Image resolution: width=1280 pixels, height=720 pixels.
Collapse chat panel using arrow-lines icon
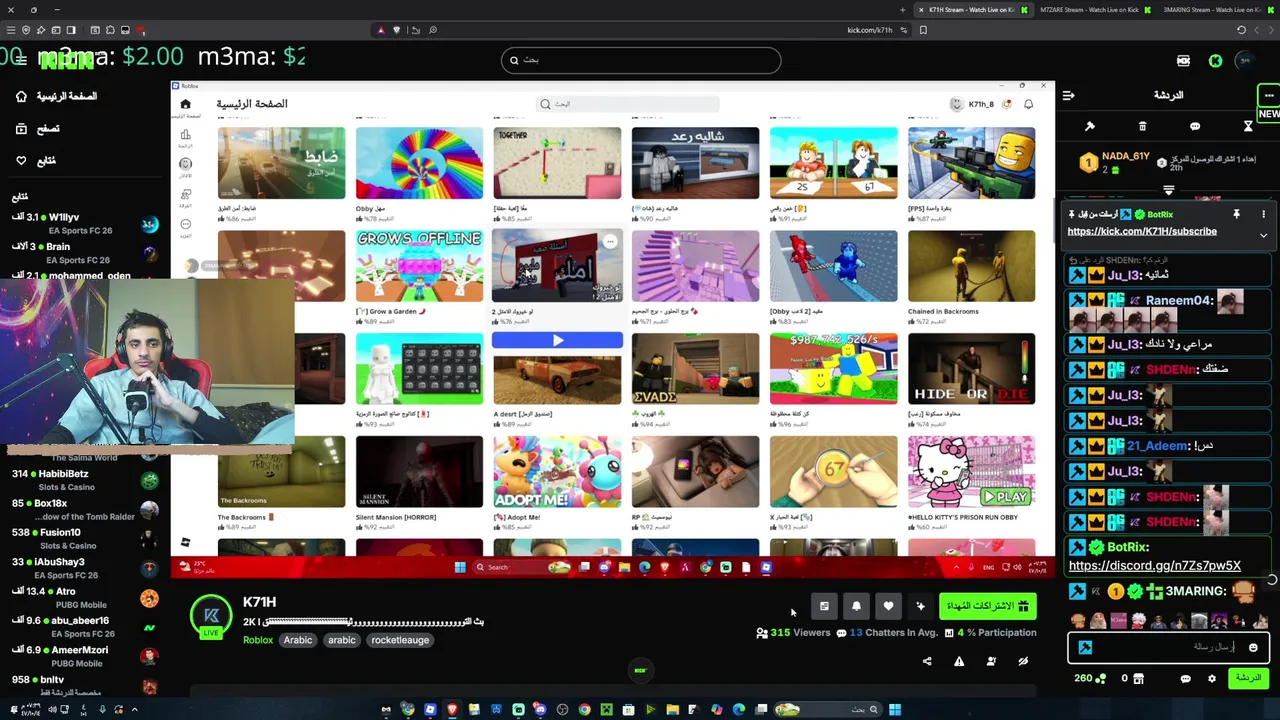coord(1068,96)
